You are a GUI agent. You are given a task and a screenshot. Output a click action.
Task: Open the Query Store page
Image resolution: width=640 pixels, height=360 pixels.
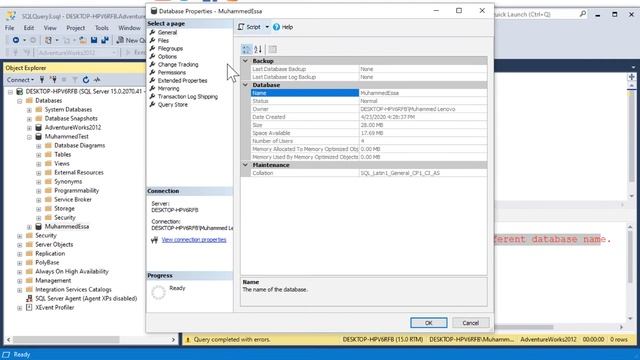click(x=172, y=104)
